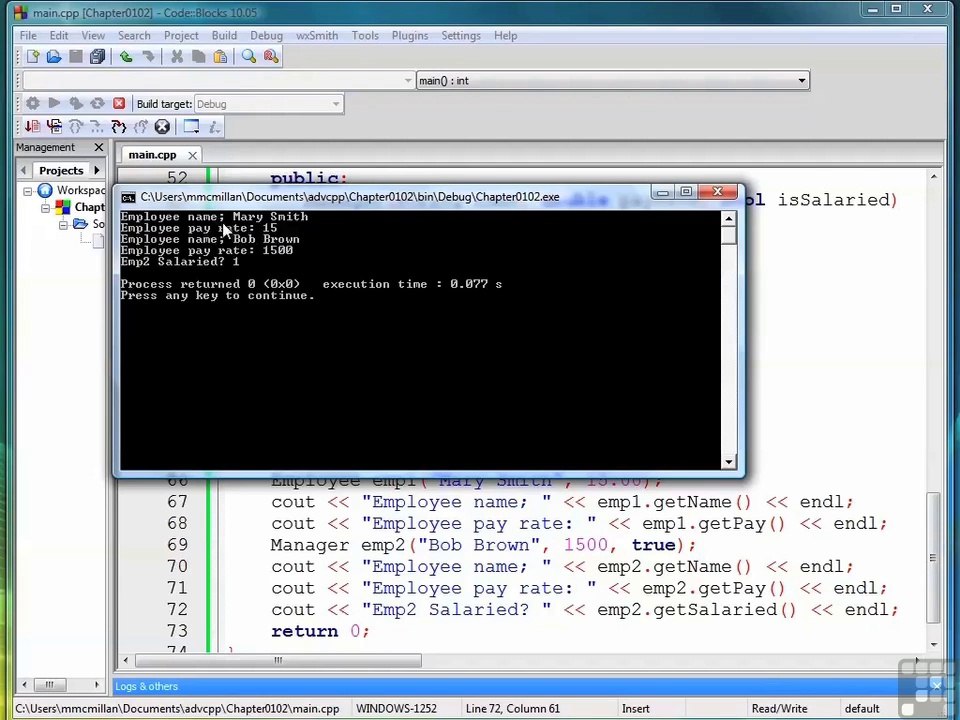Screen dimensions: 960x720
Task: Click WINDOWS-1252 encoding in status bar
Action: tap(396, 708)
